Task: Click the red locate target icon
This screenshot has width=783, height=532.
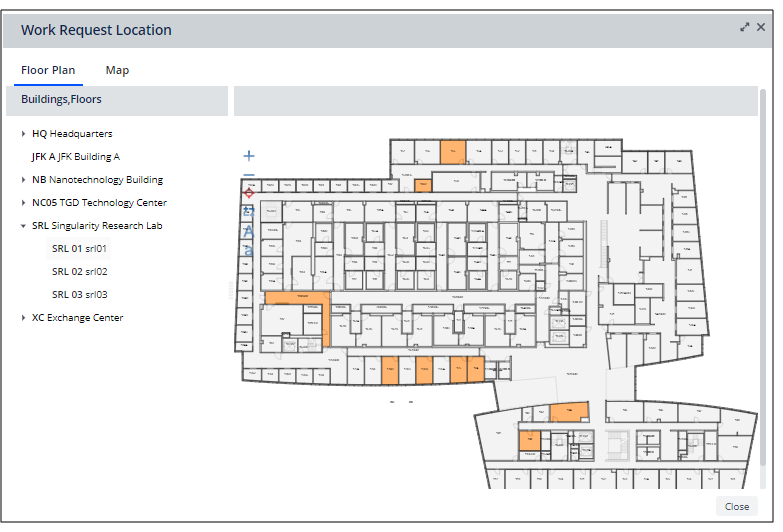Action: [249, 192]
